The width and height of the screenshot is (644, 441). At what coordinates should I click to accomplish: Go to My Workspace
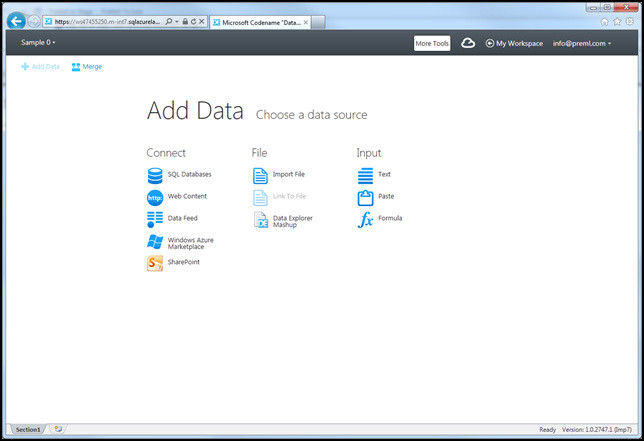coord(514,43)
